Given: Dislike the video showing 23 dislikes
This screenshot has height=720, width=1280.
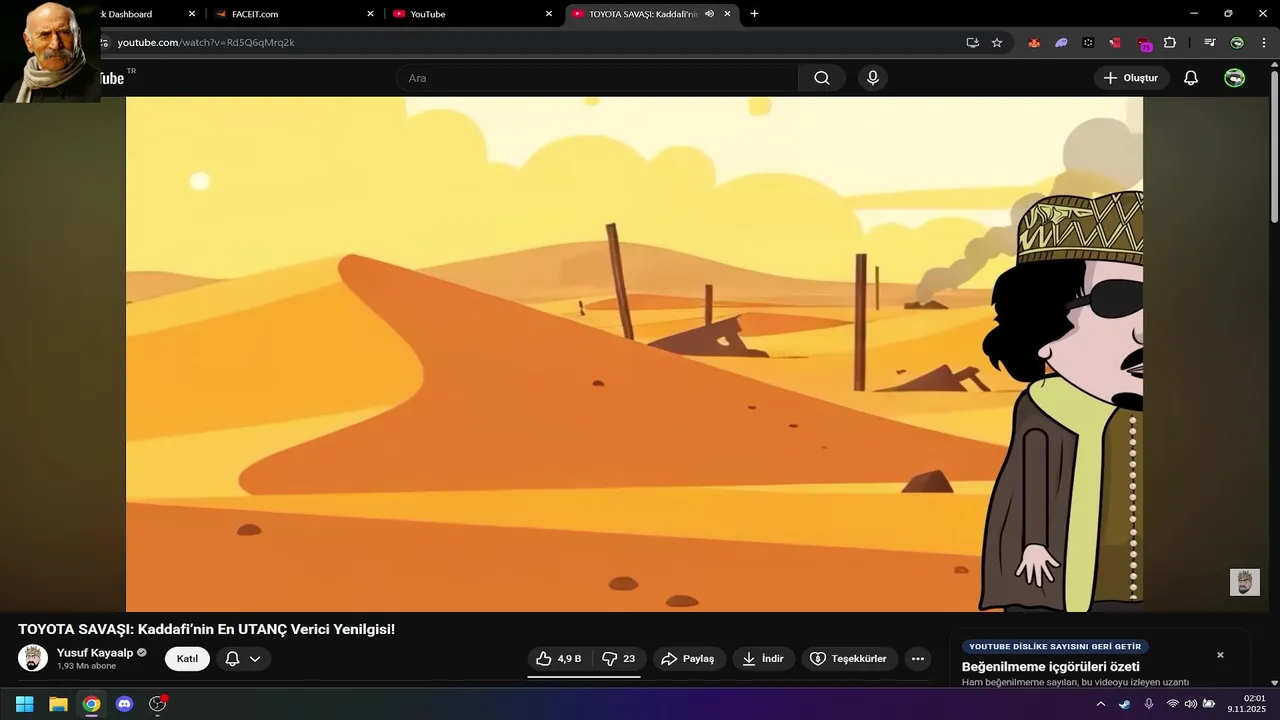Looking at the screenshot, I should [x=619, y=659].
